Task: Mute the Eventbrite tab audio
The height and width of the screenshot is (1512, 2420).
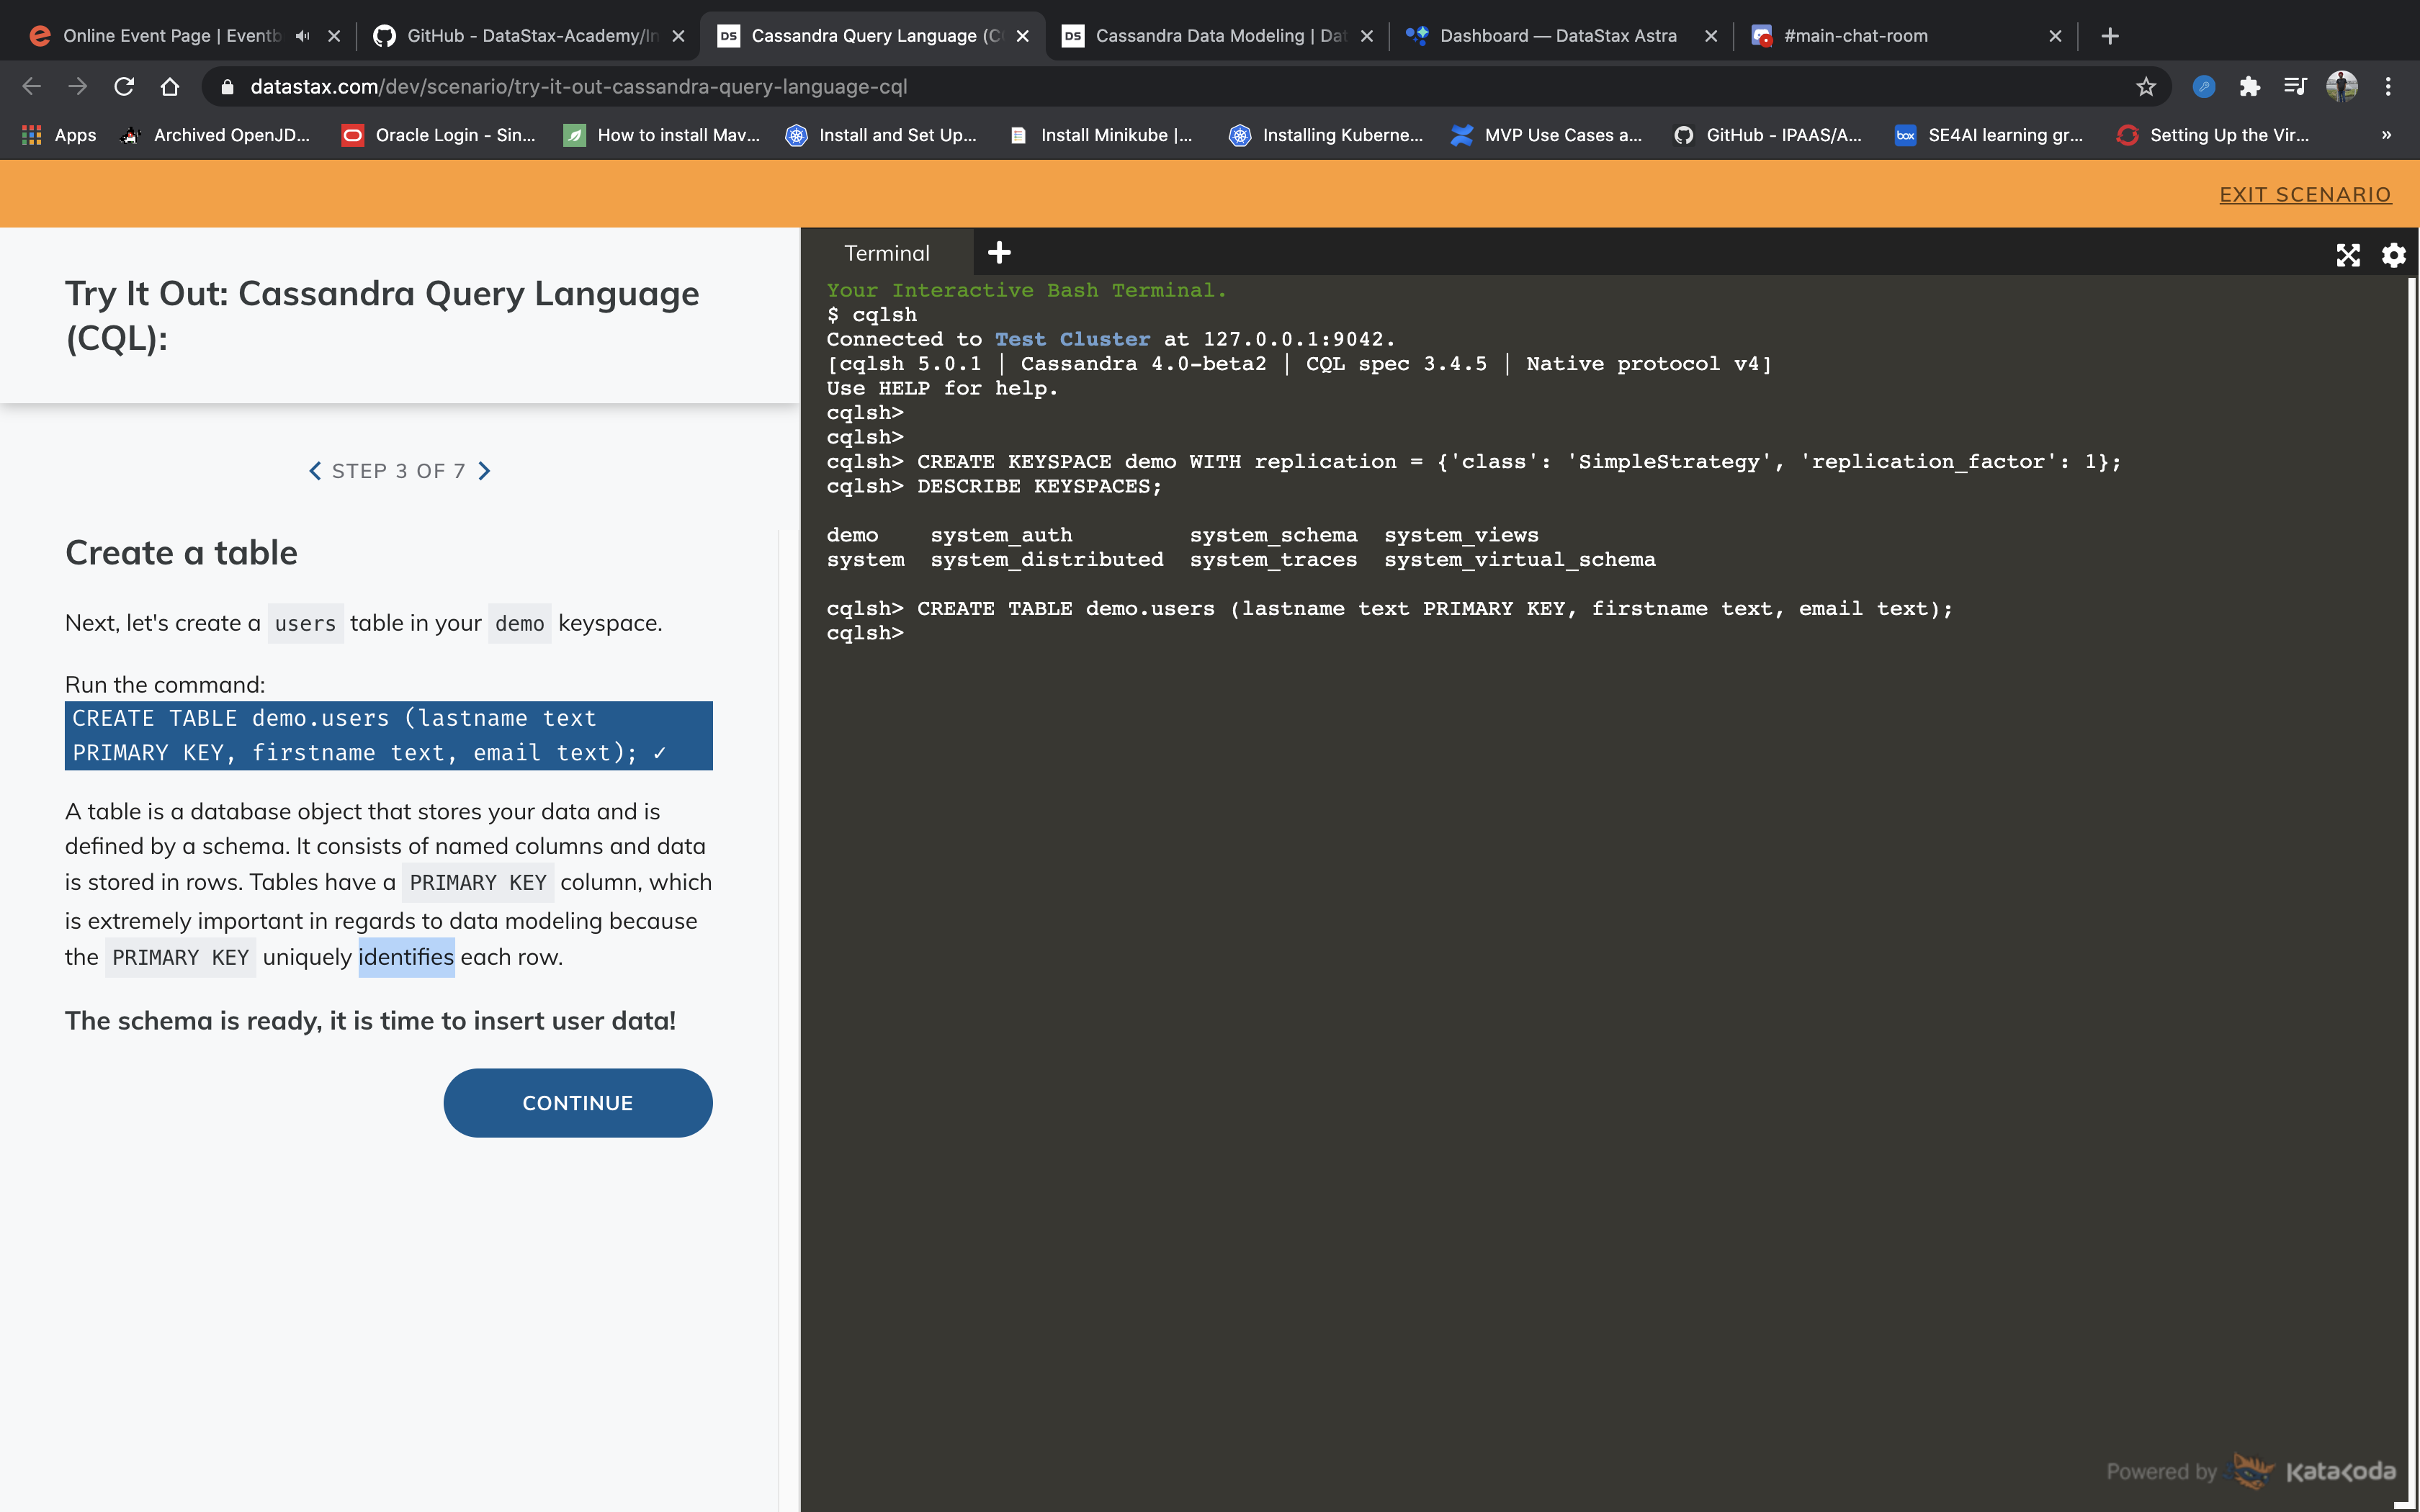Action: [x=302, y=36]
